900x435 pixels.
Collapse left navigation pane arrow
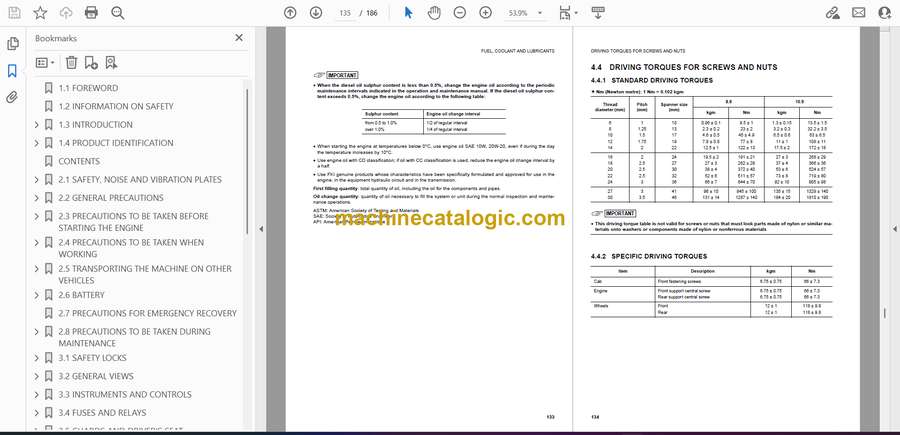click(x=261, y=229)
